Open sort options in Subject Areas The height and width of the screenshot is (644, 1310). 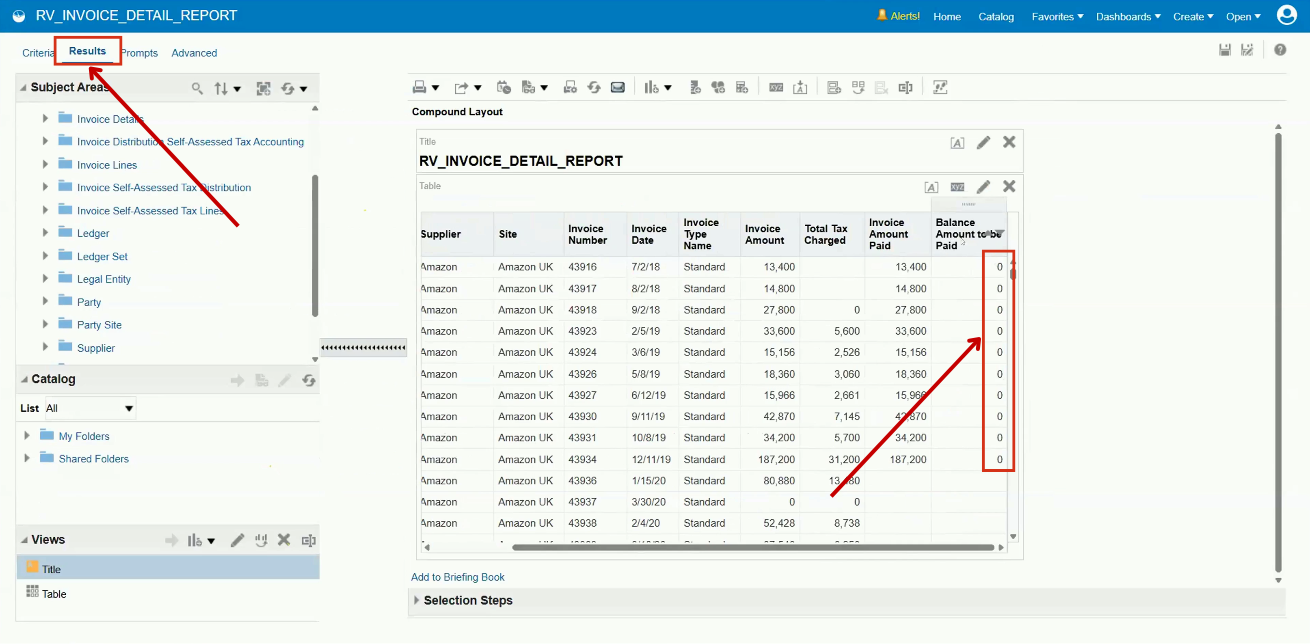pyautogui.click(x=222, y=87)
